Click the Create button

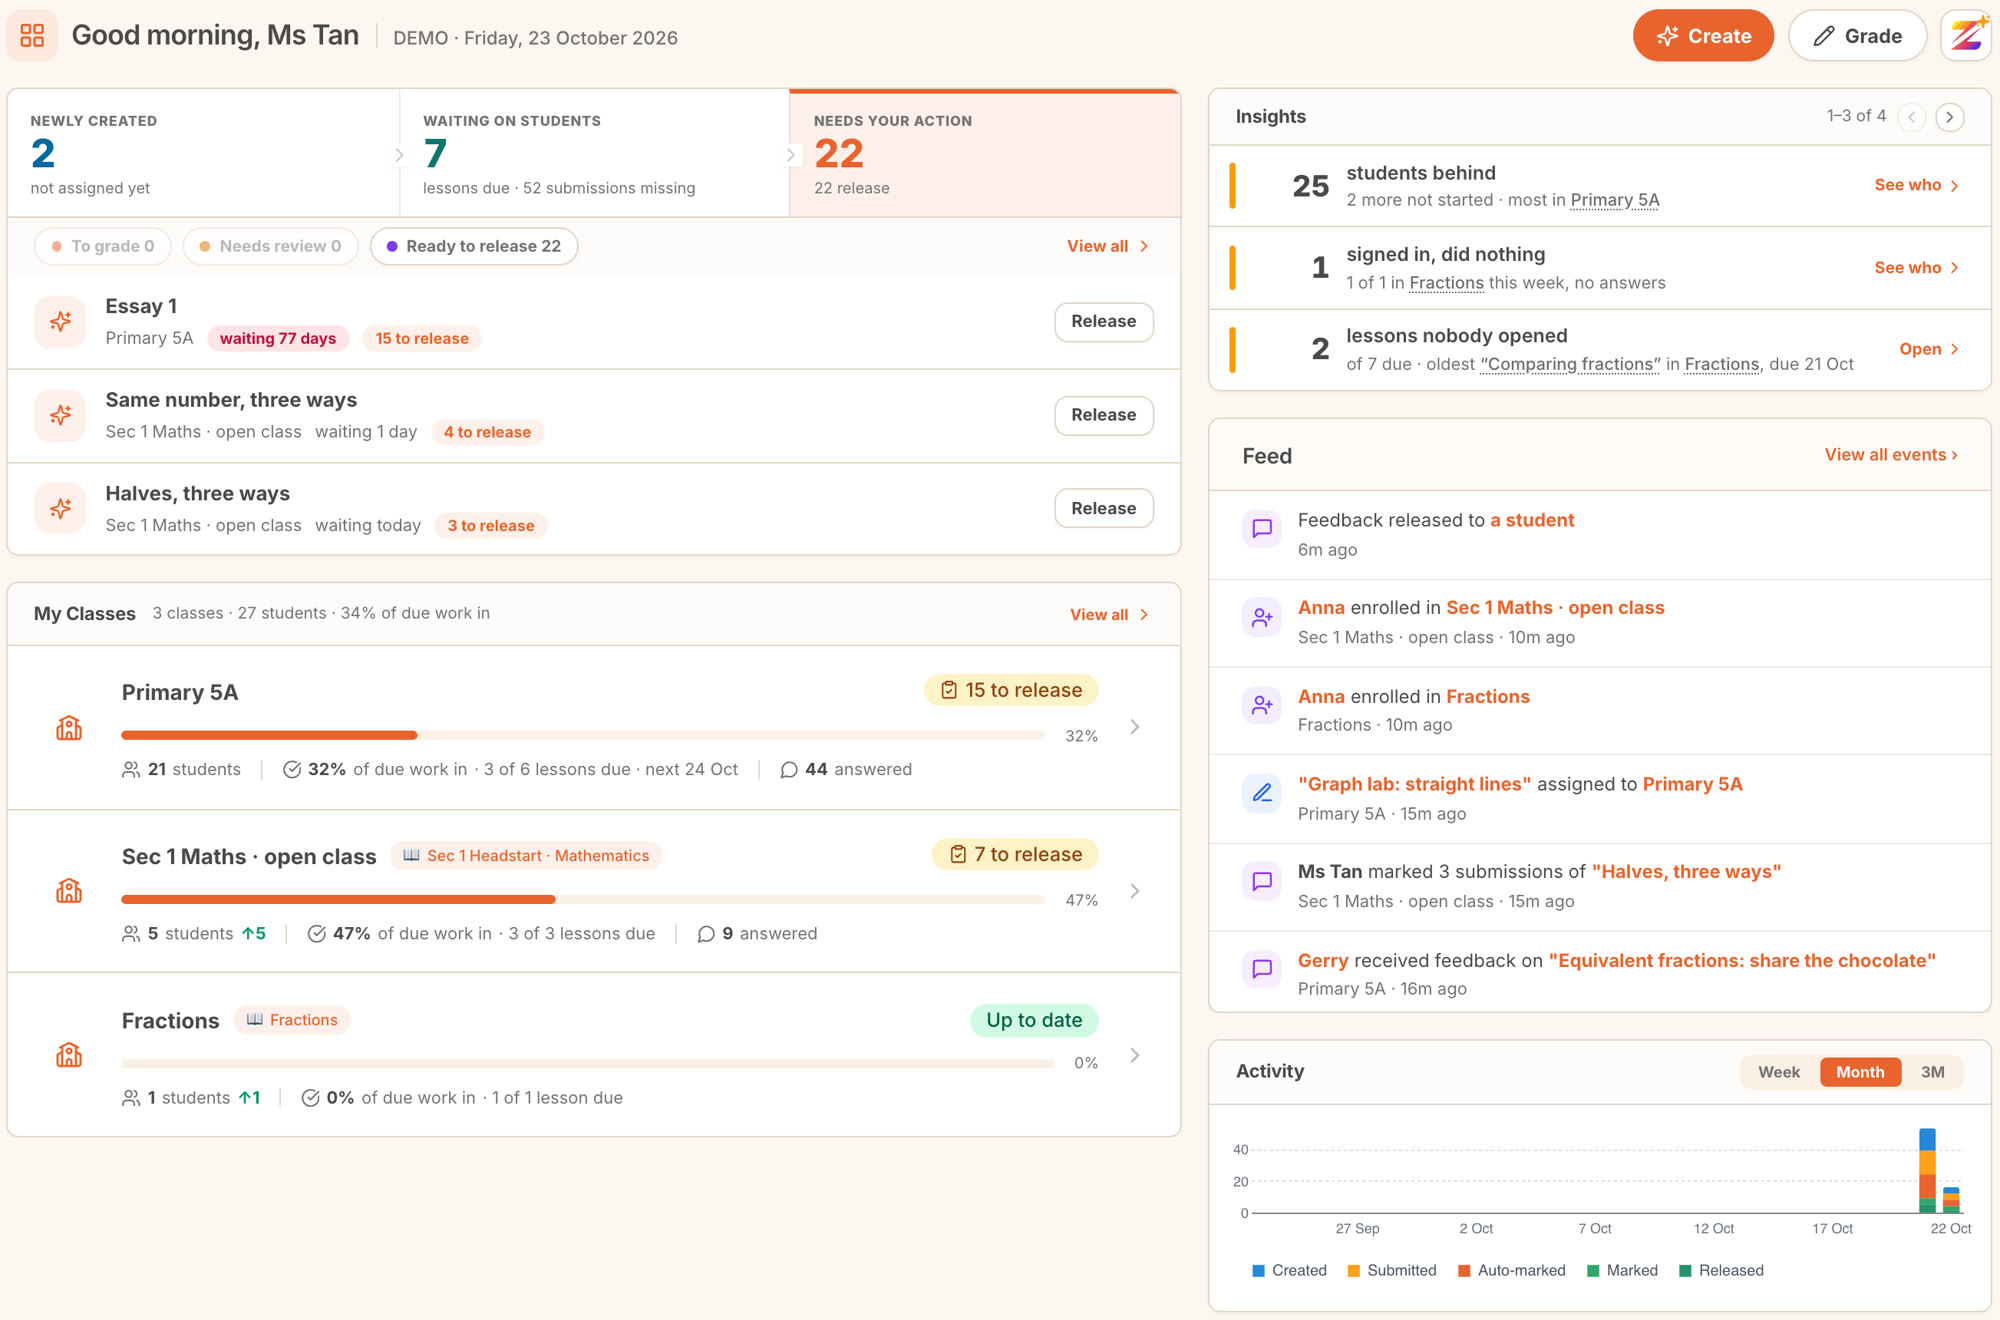1703,36
